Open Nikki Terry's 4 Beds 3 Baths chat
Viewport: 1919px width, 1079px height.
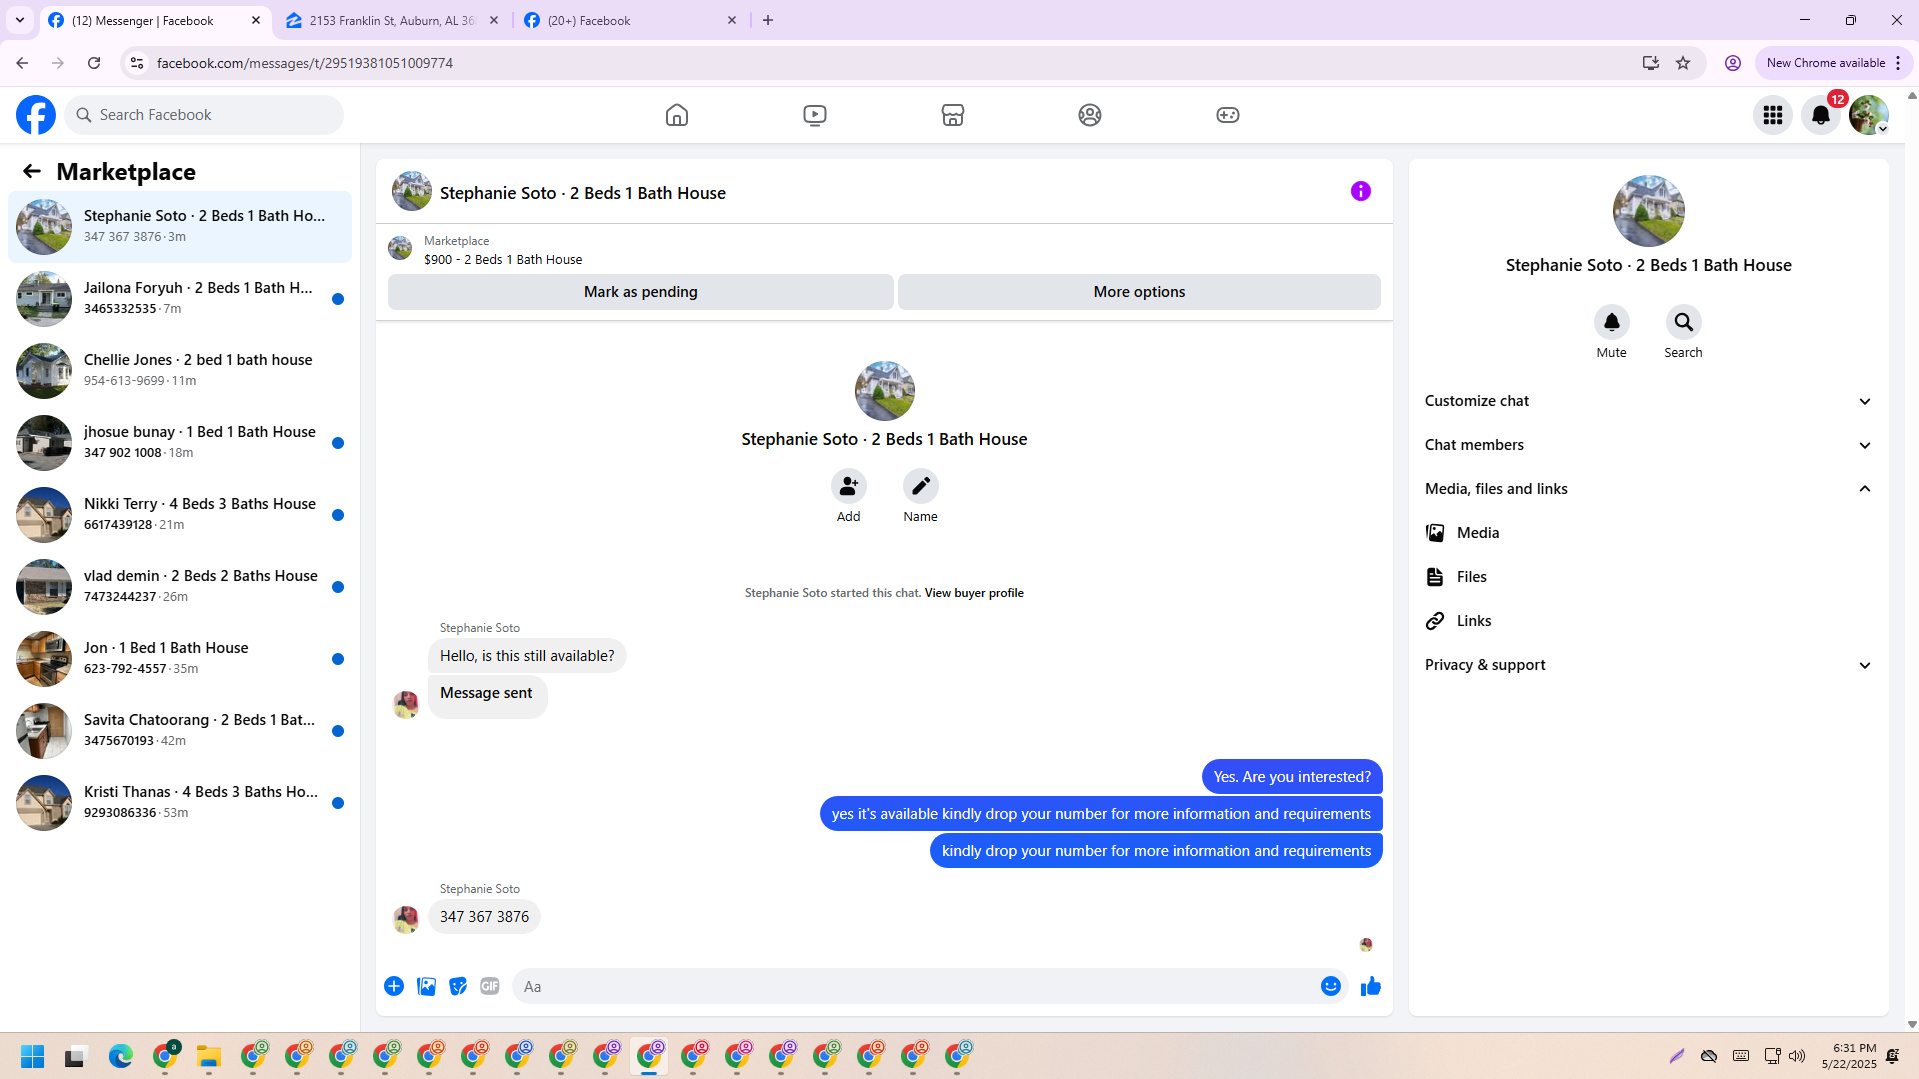tap(180, 515)
